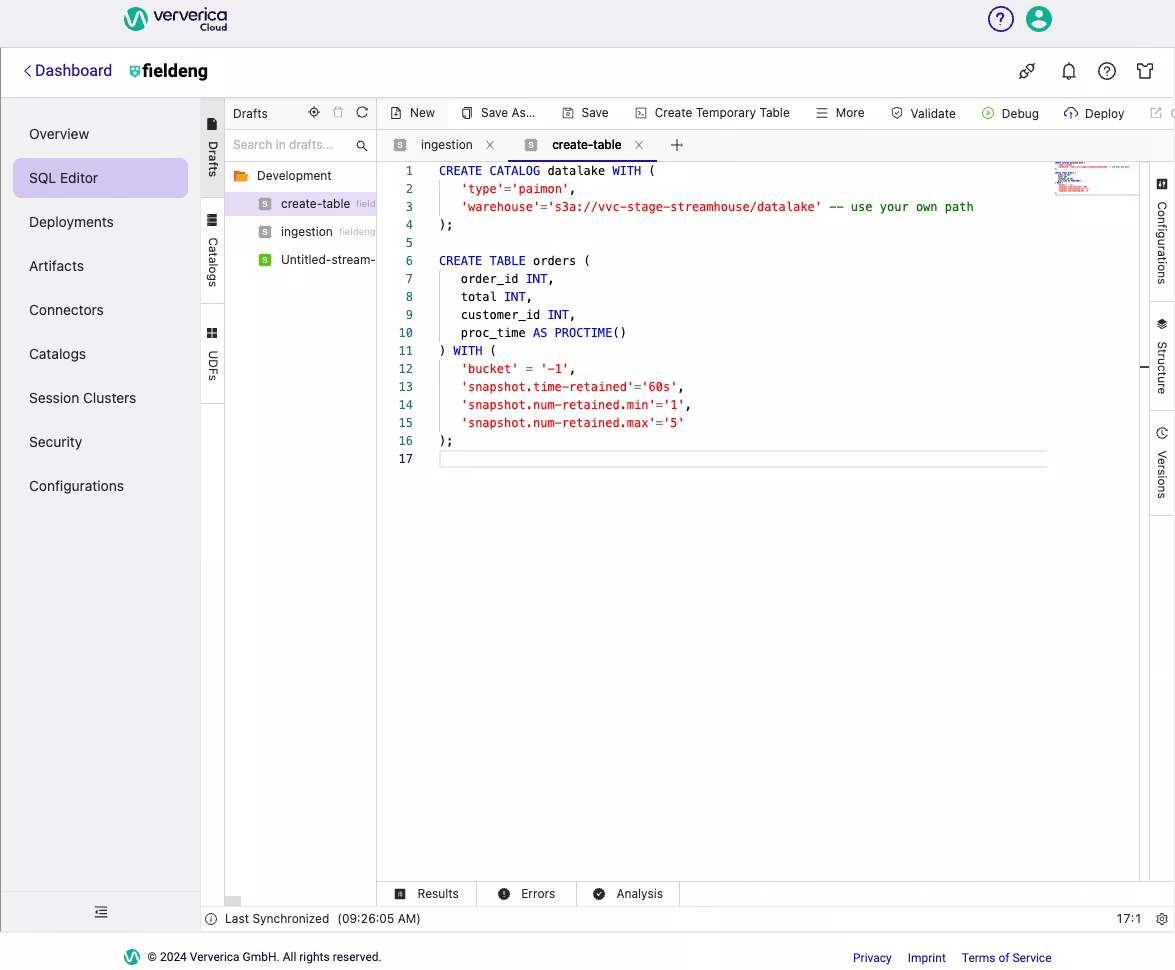
Task: Switch to the create-table editor tab
Action: (x=586, y=145)
